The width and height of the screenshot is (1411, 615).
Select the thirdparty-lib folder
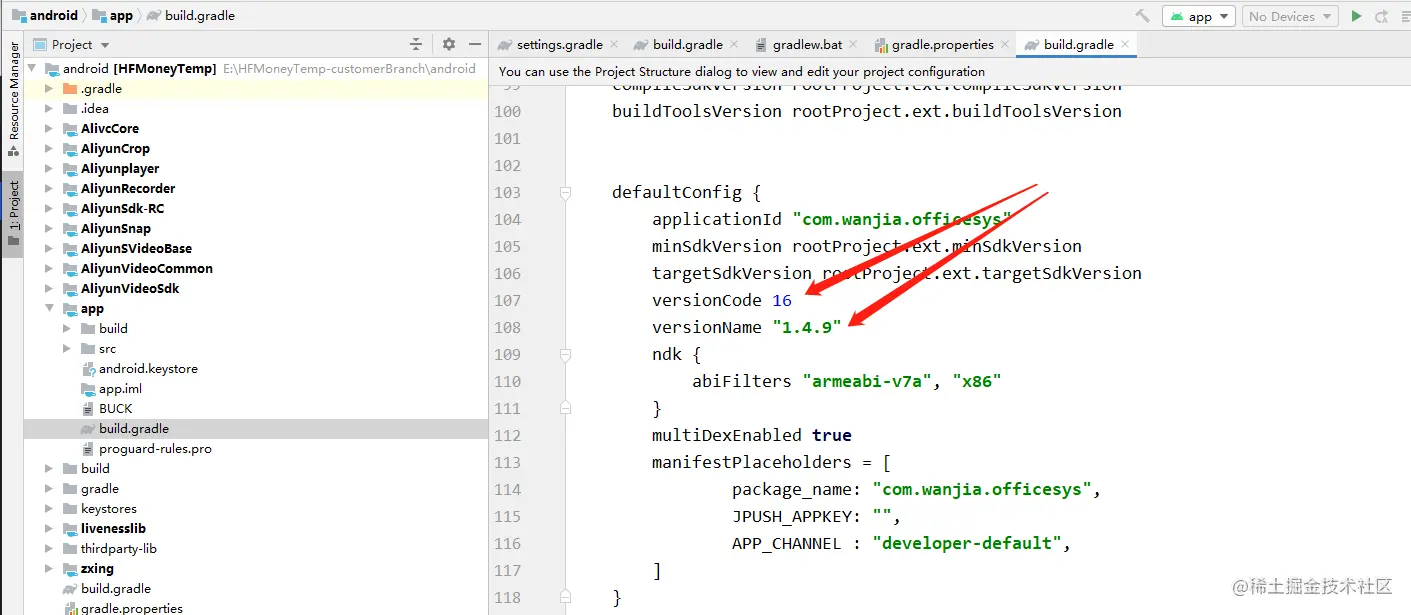[x=118, y=548]
